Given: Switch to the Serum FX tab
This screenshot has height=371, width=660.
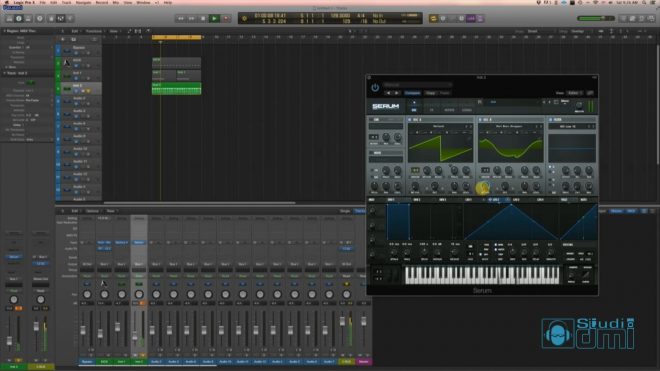Looking at the screenshot, I should click(x=431, y=110).
